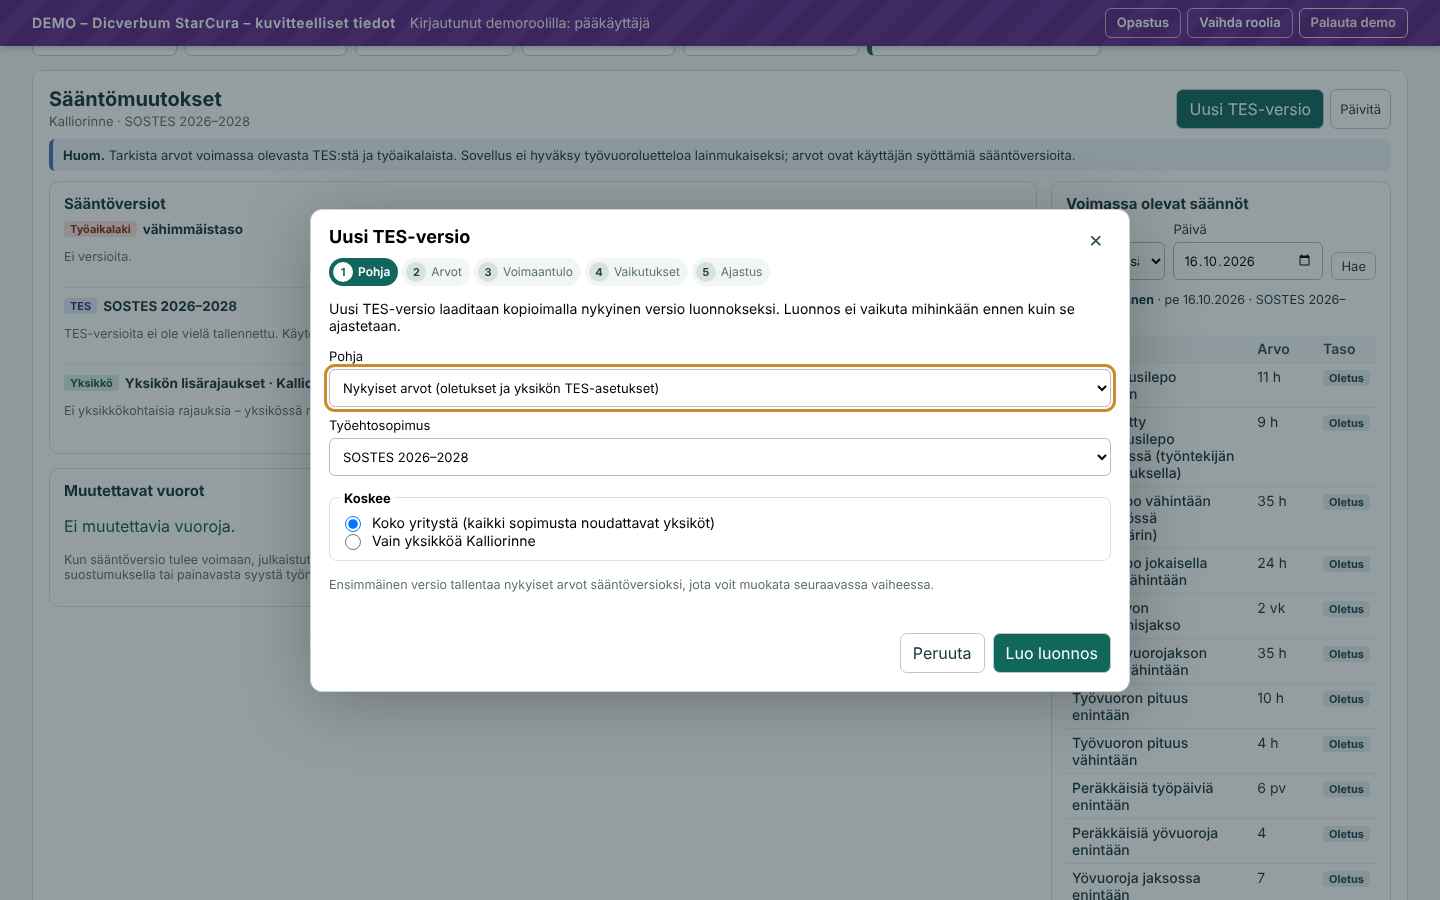Go to step 5 Ajastus
This screenshot has height=900, width=1440.
click(x=732, y=272)
